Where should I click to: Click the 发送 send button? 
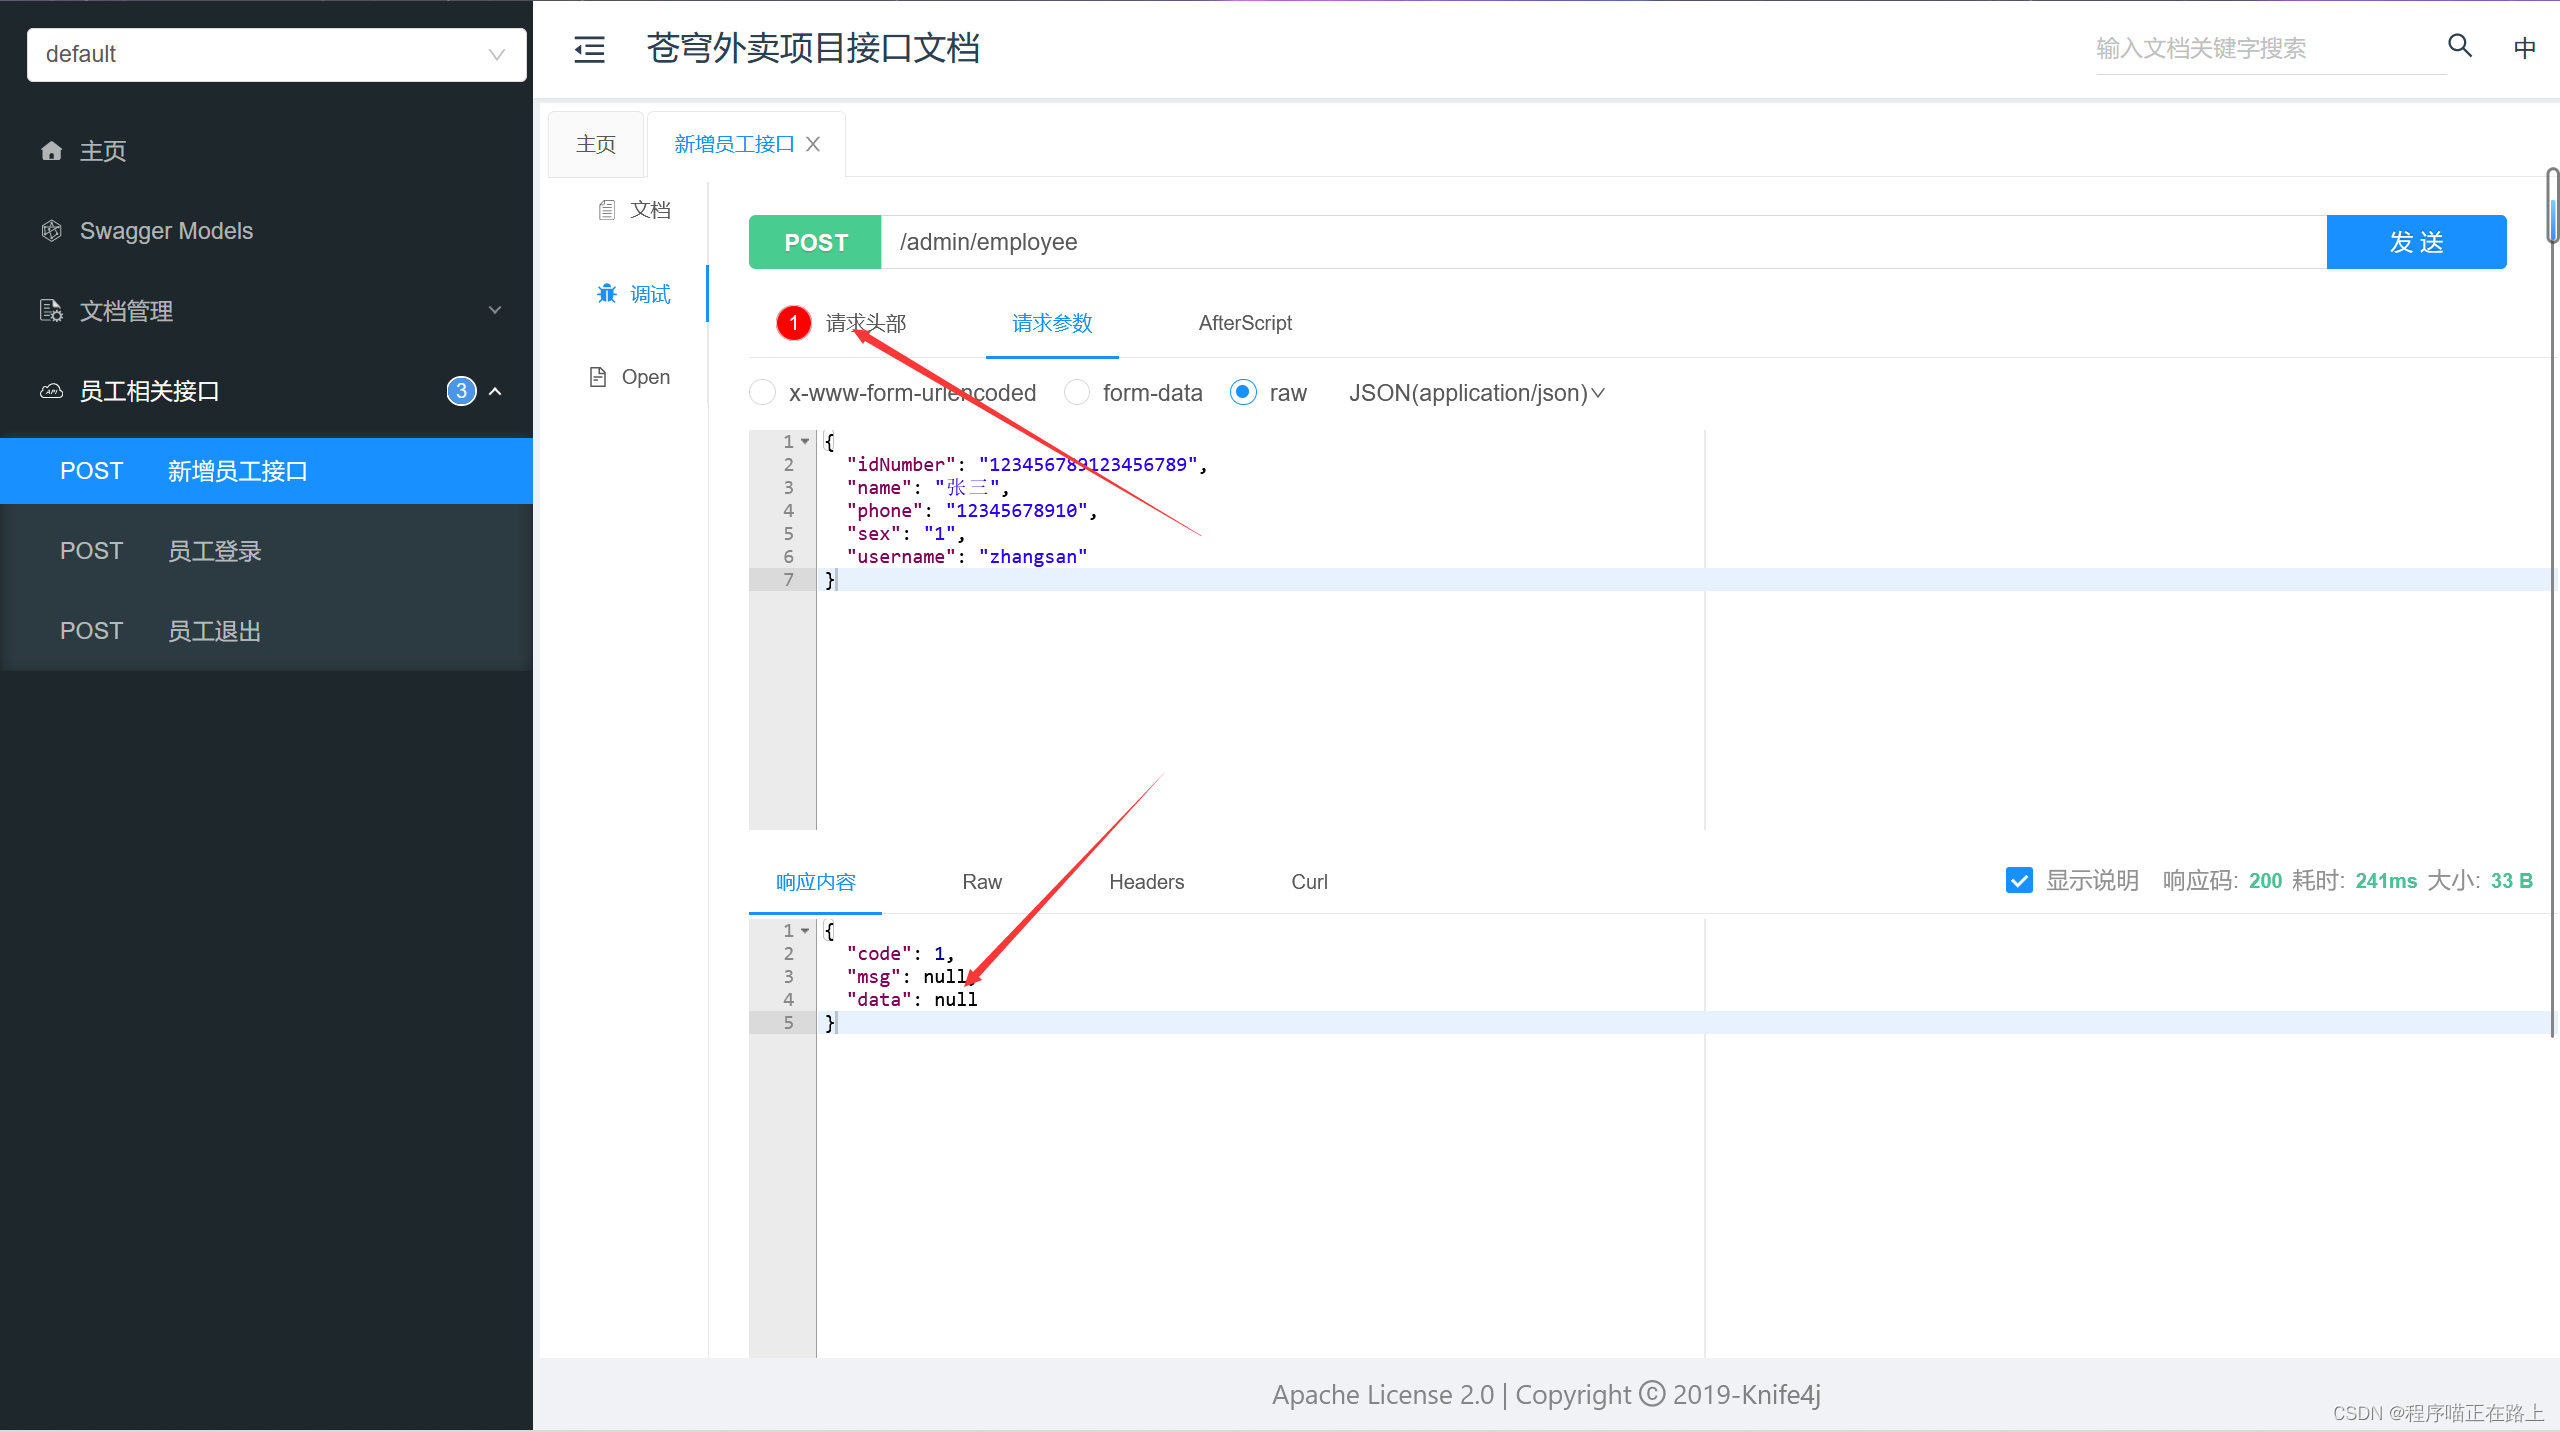pyautogui.click(x=2416, y=242)
